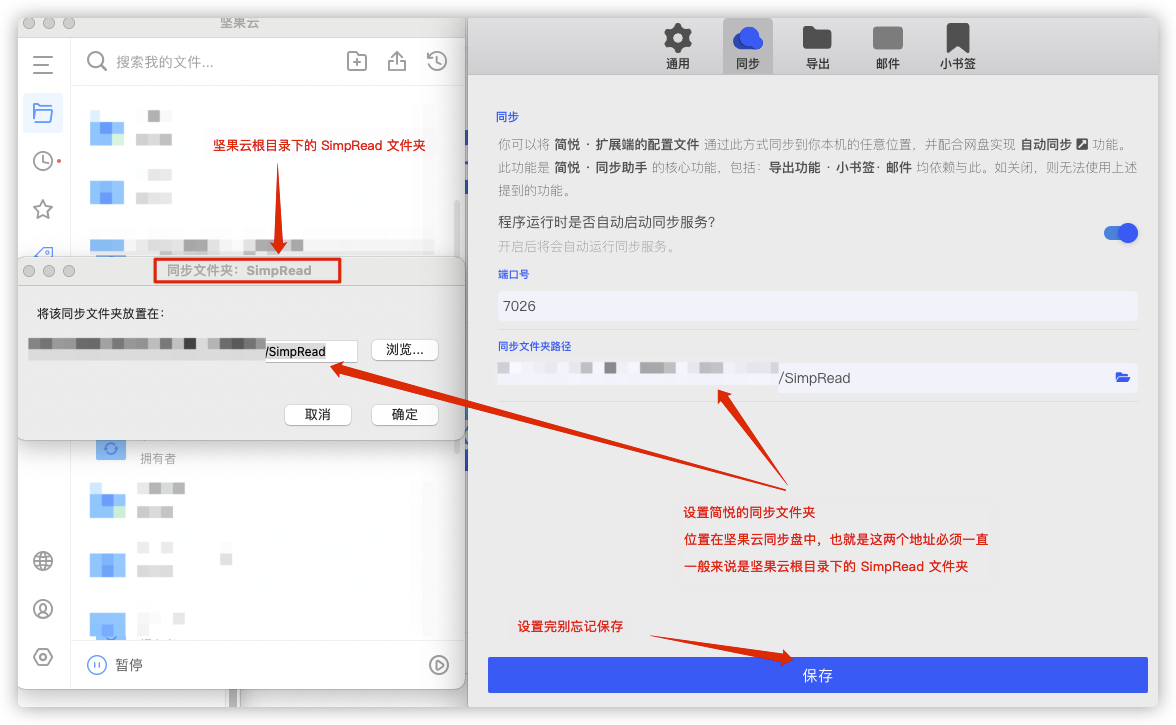Click the folder browse icon in the sync path field
This screenshot has width=1176, height=725.
[1122, 377]
